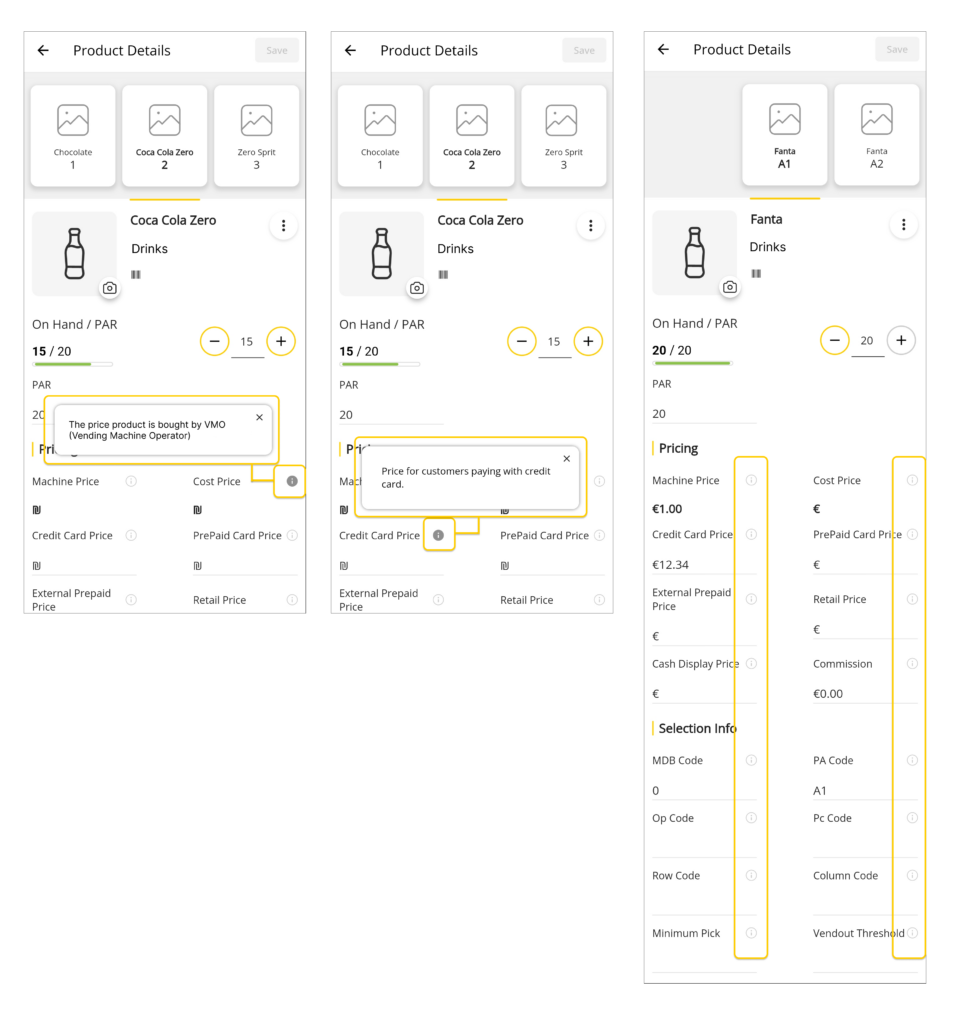Increase Fanta on-hand quantity with plus button

point(901,340)
